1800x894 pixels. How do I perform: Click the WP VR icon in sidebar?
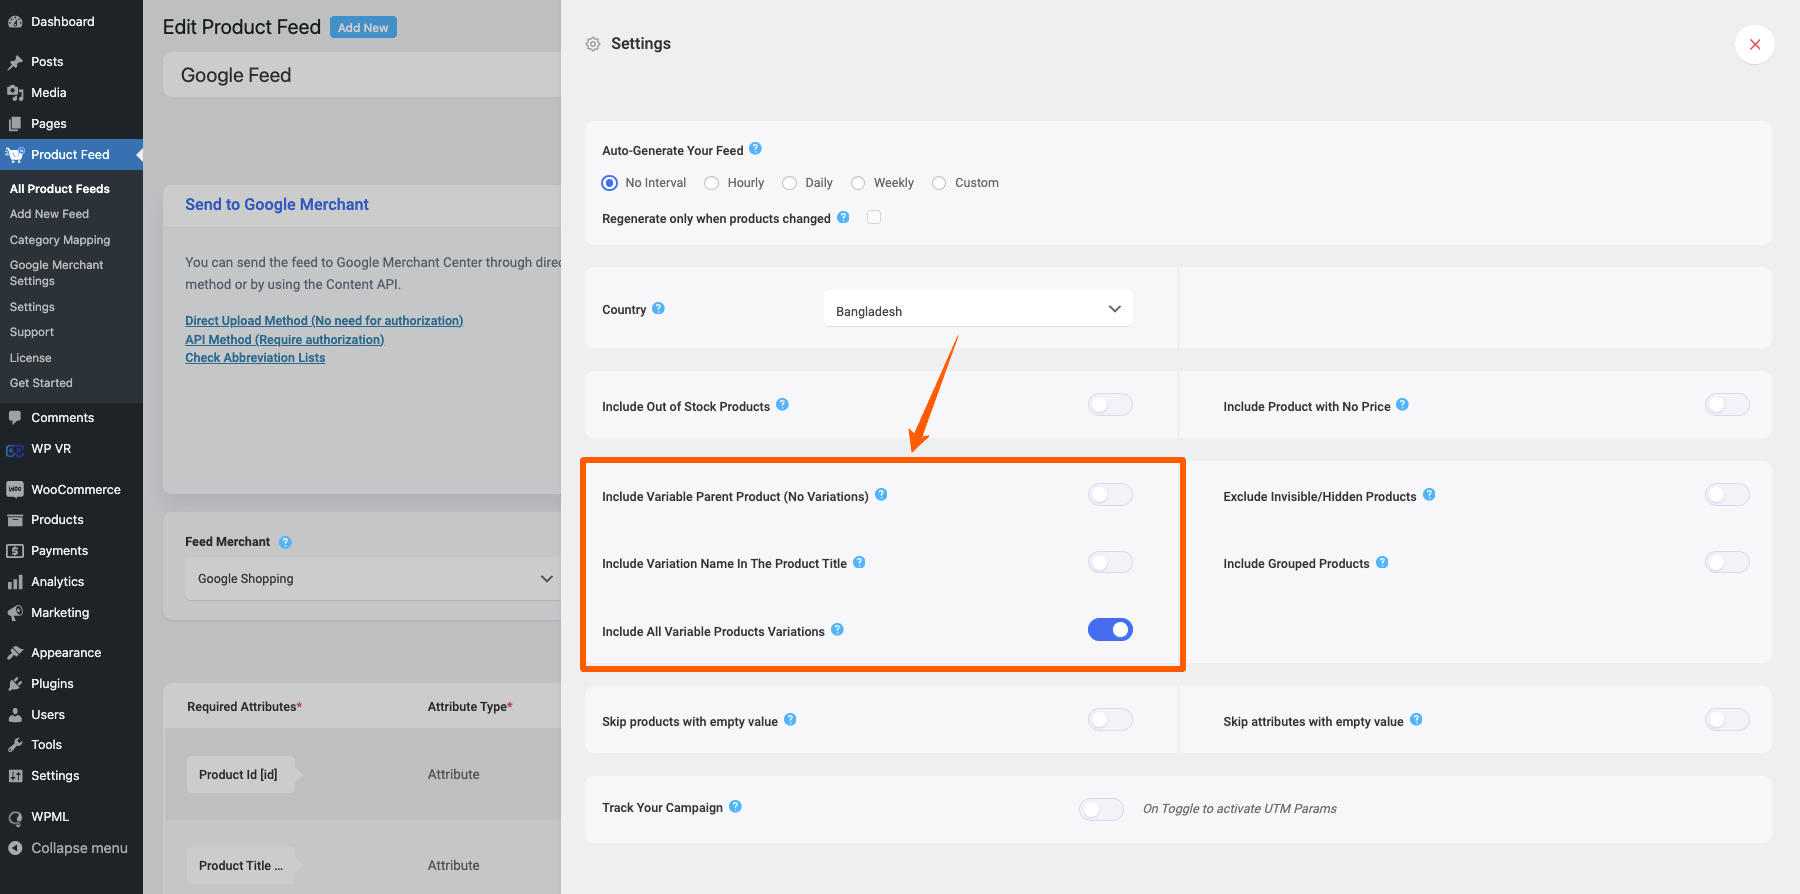click(x=15, y=449)
